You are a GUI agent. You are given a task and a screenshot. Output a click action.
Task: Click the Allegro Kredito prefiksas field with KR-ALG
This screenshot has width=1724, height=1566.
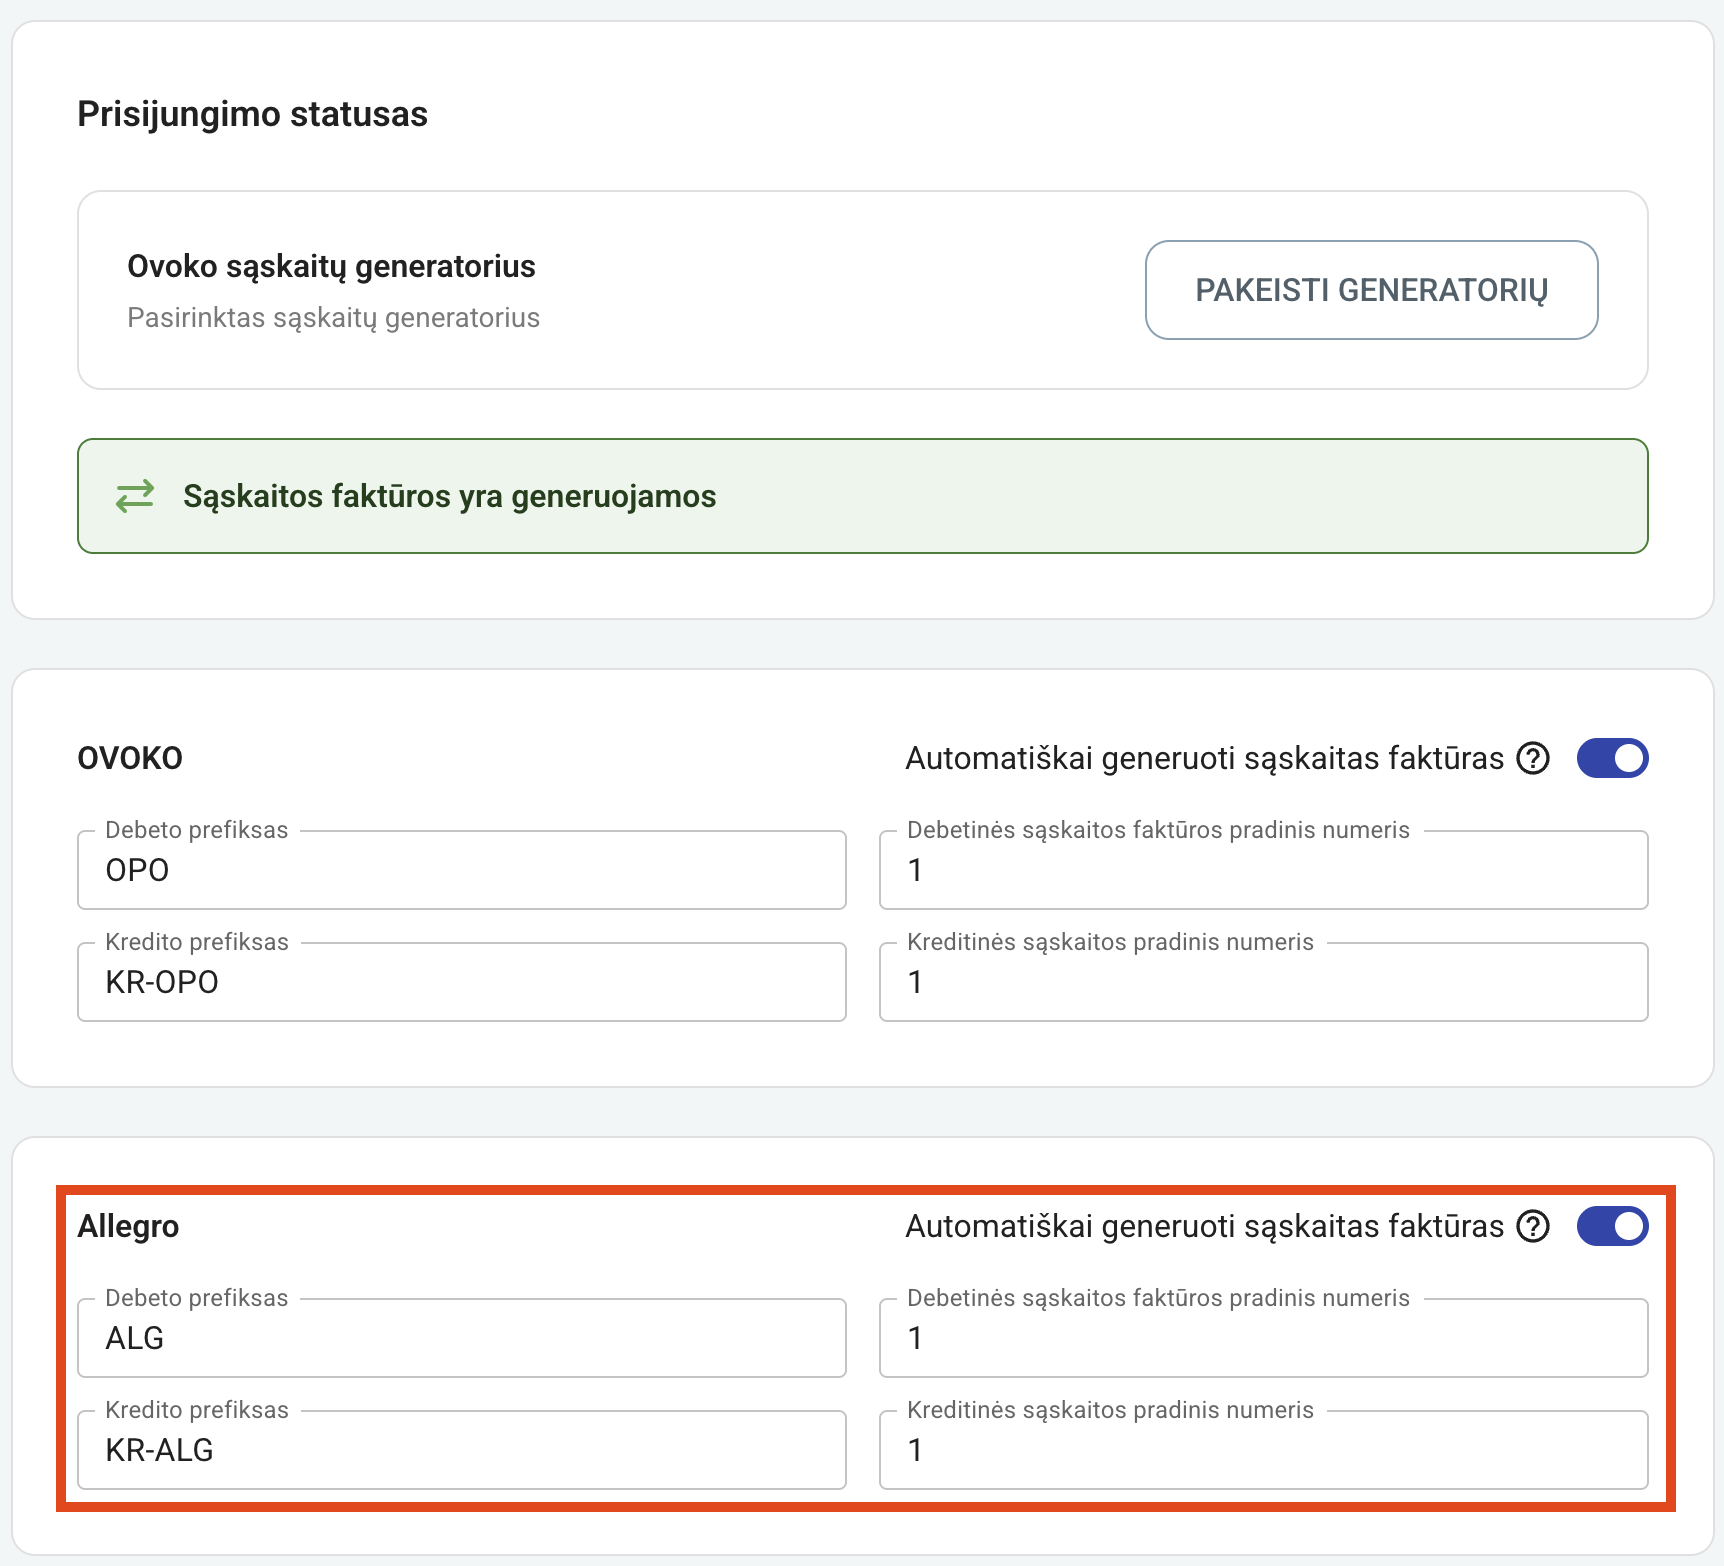462,1450
